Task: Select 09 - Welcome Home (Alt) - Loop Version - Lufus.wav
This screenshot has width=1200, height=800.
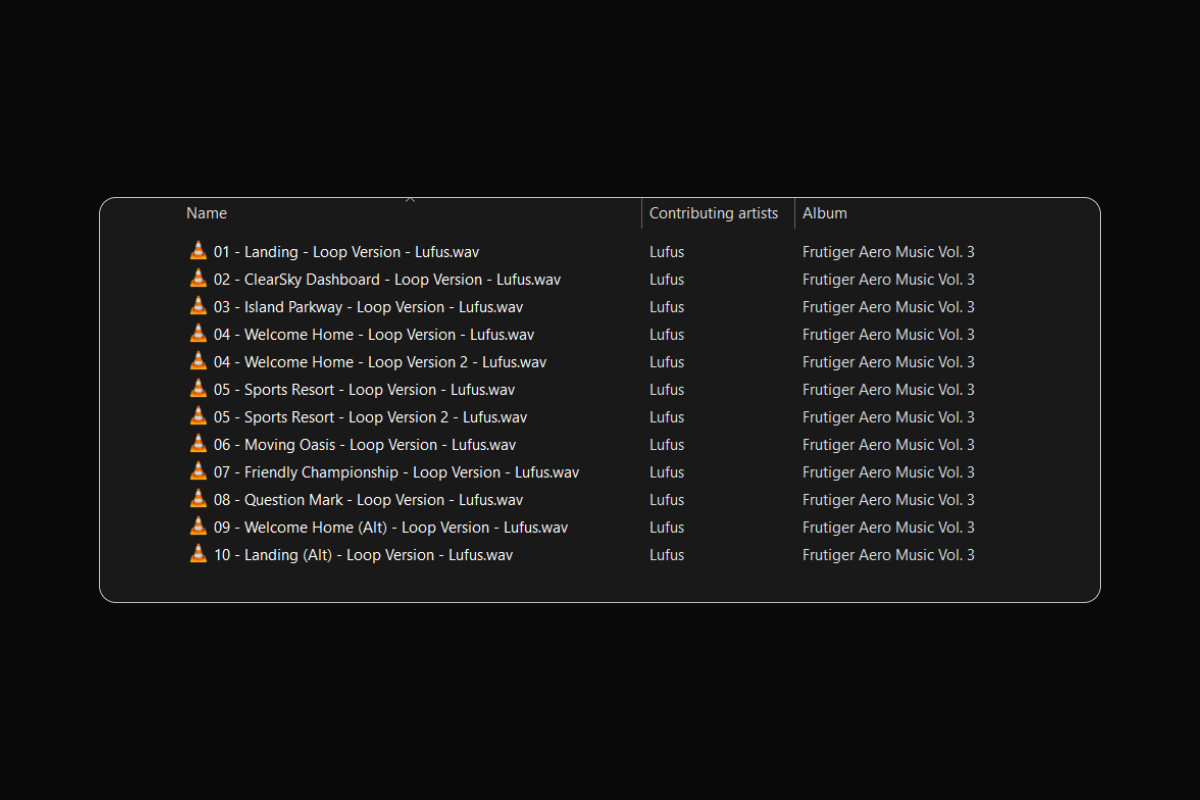Action: tap(391, 527)
